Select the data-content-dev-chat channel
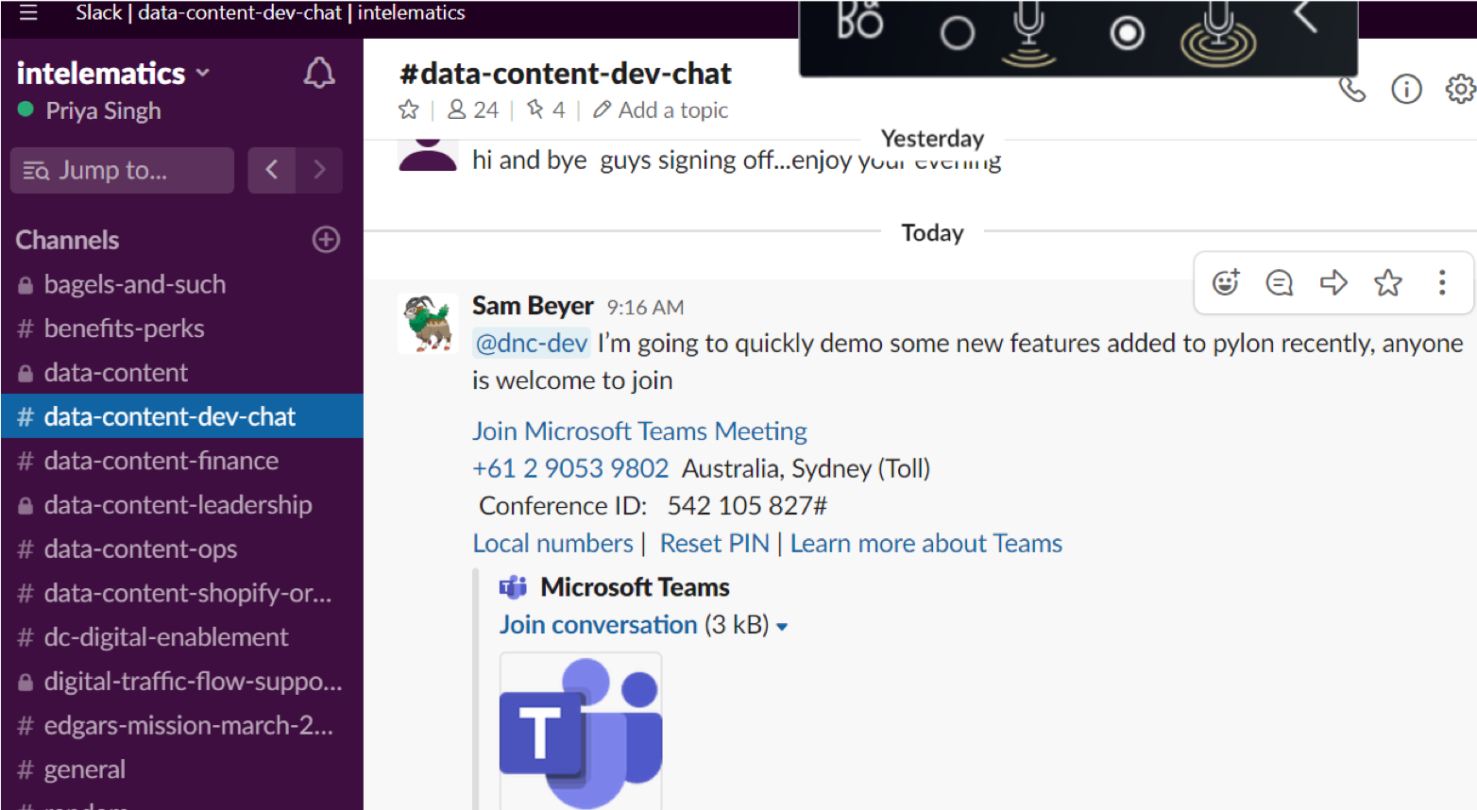 pyautogui.click(x=182, y=416)
